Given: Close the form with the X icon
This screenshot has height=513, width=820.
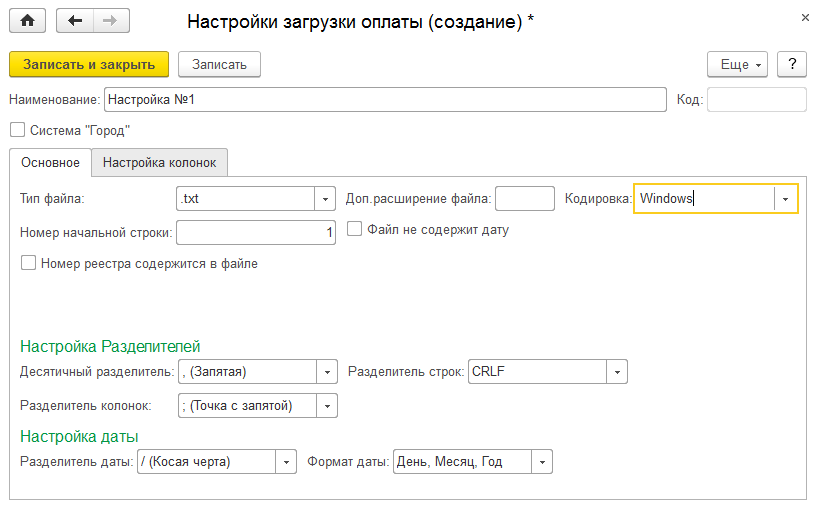Looking at the screenshot, I should point(805,18).
